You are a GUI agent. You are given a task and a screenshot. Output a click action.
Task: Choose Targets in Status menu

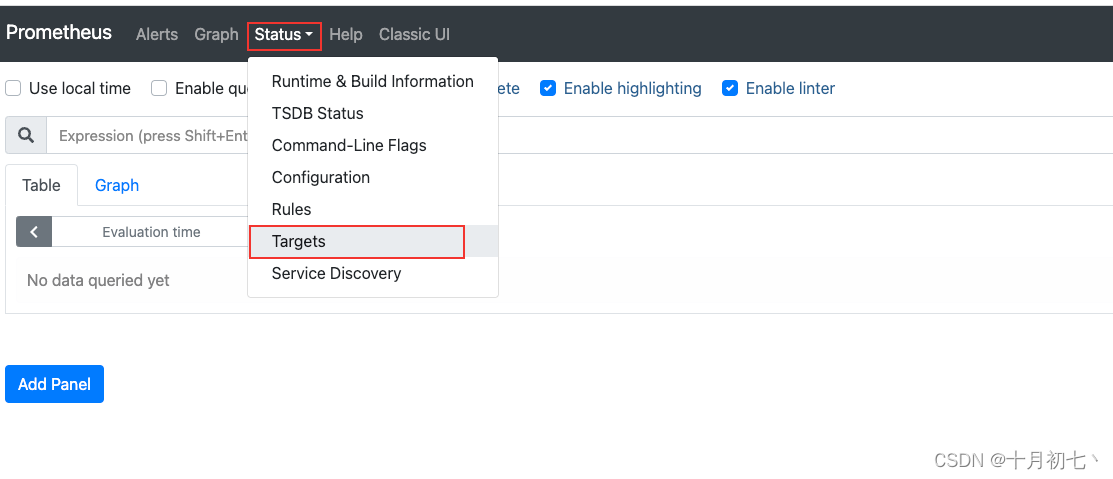[x=373, y=241]
